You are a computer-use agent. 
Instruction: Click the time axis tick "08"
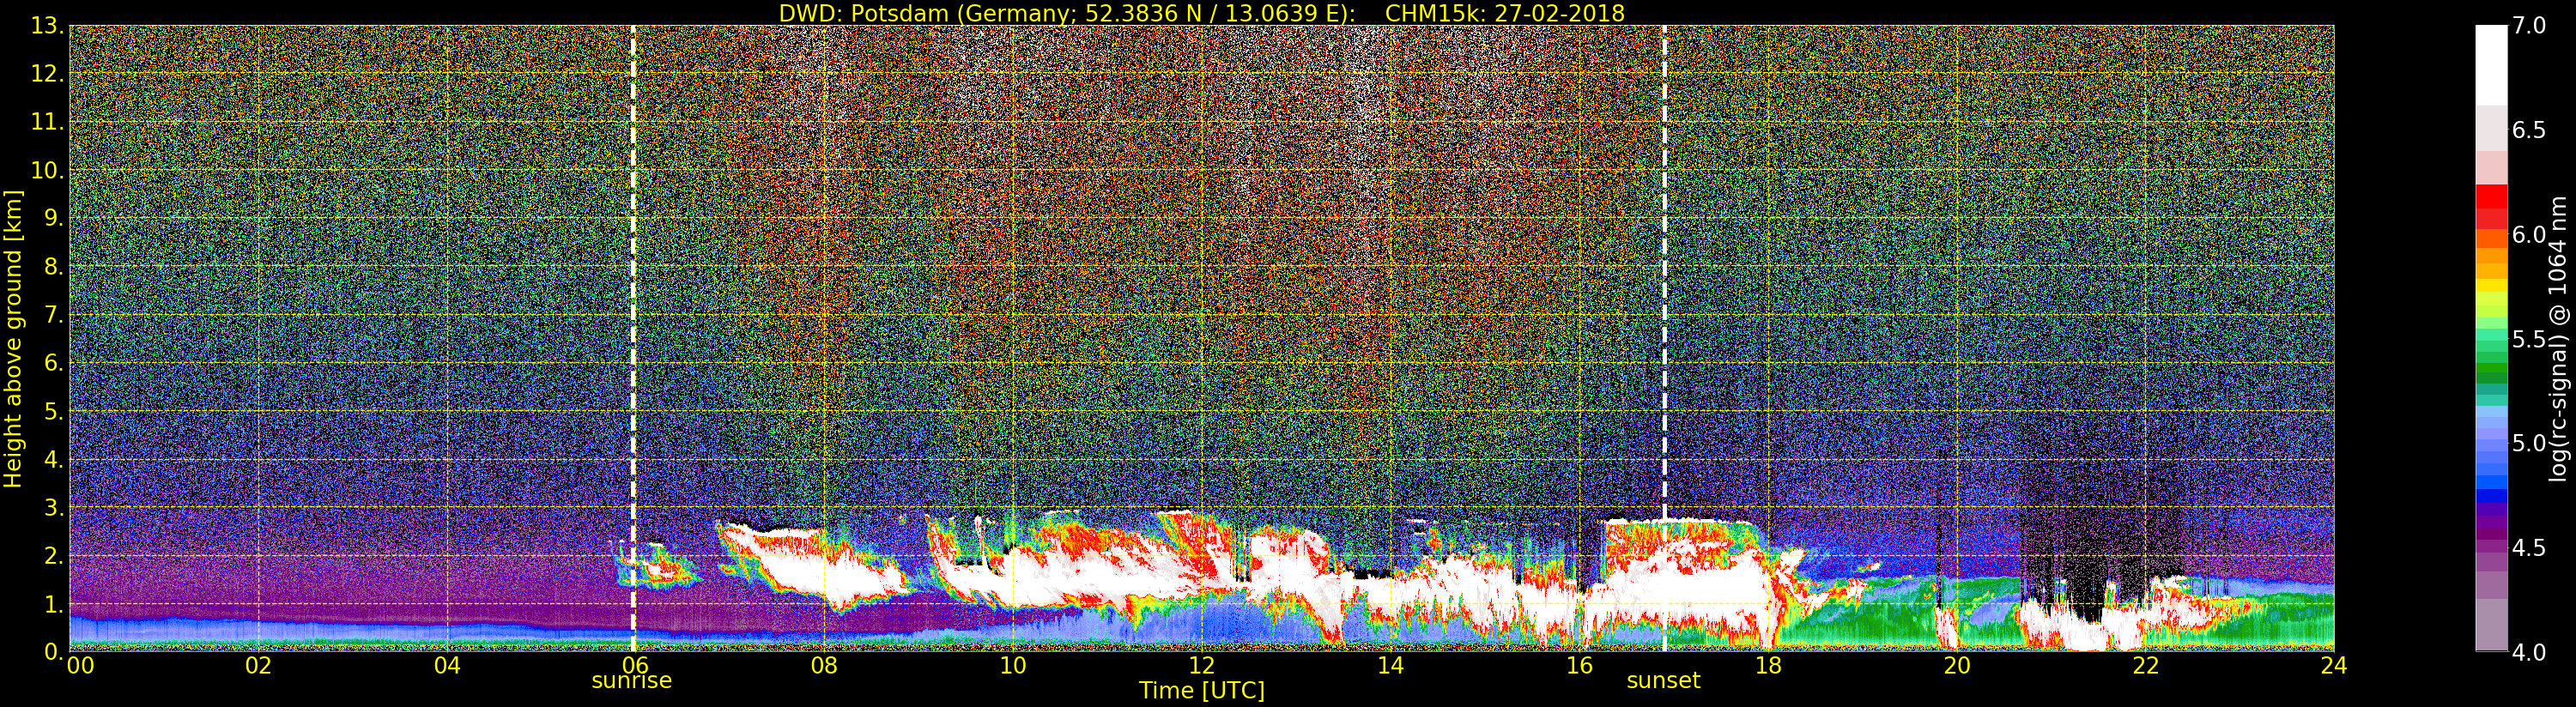click(x=825, y=666)
